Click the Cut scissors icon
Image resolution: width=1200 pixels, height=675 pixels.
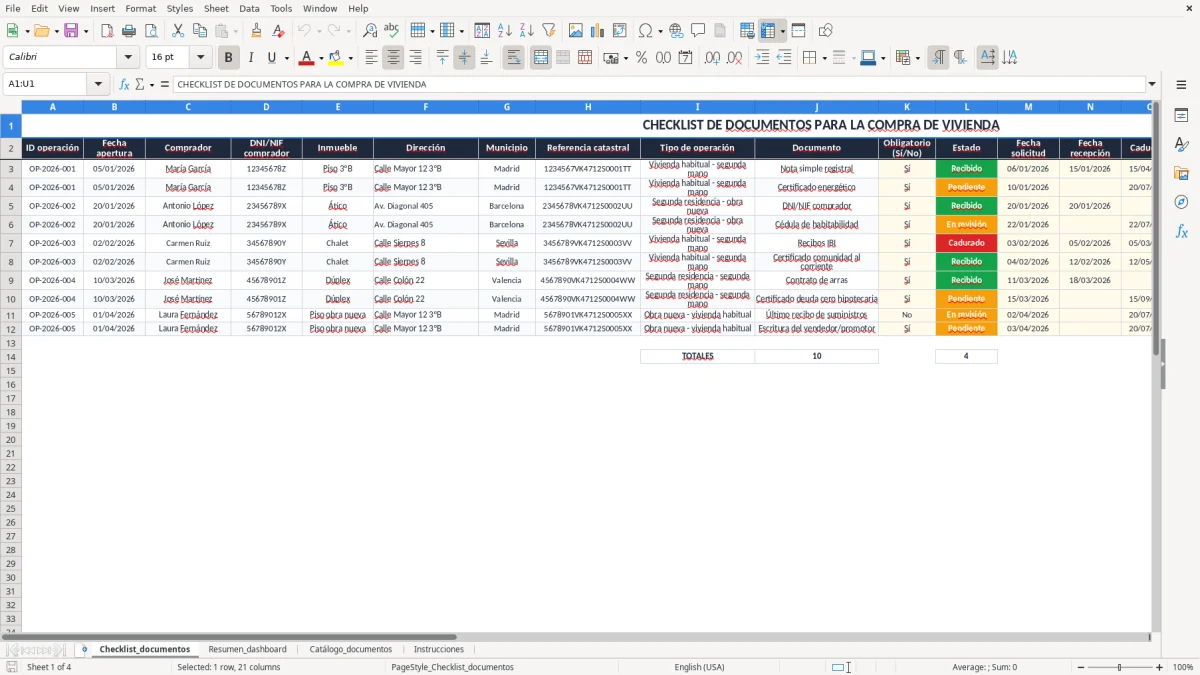(178, 31)
